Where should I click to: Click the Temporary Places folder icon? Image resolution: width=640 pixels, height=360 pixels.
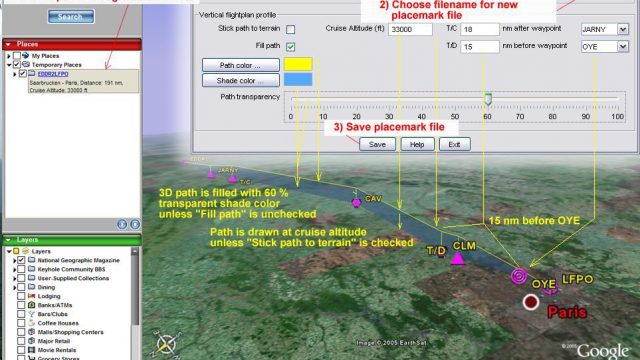pyautogui.click(x=26, y=64)
